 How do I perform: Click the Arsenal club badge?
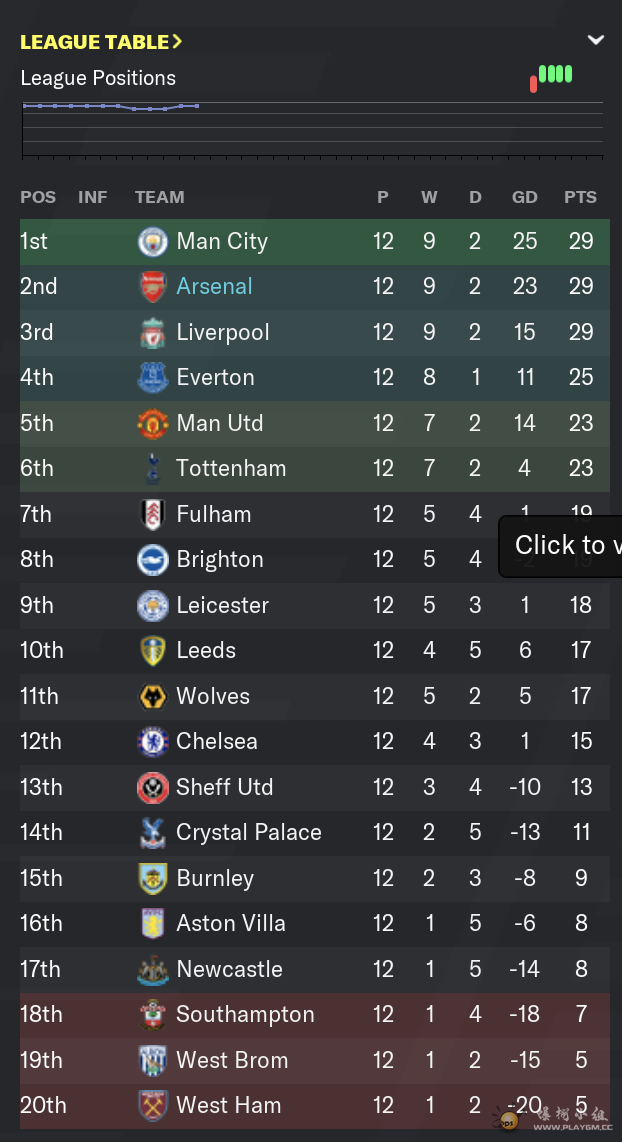[x=153, y=287]
